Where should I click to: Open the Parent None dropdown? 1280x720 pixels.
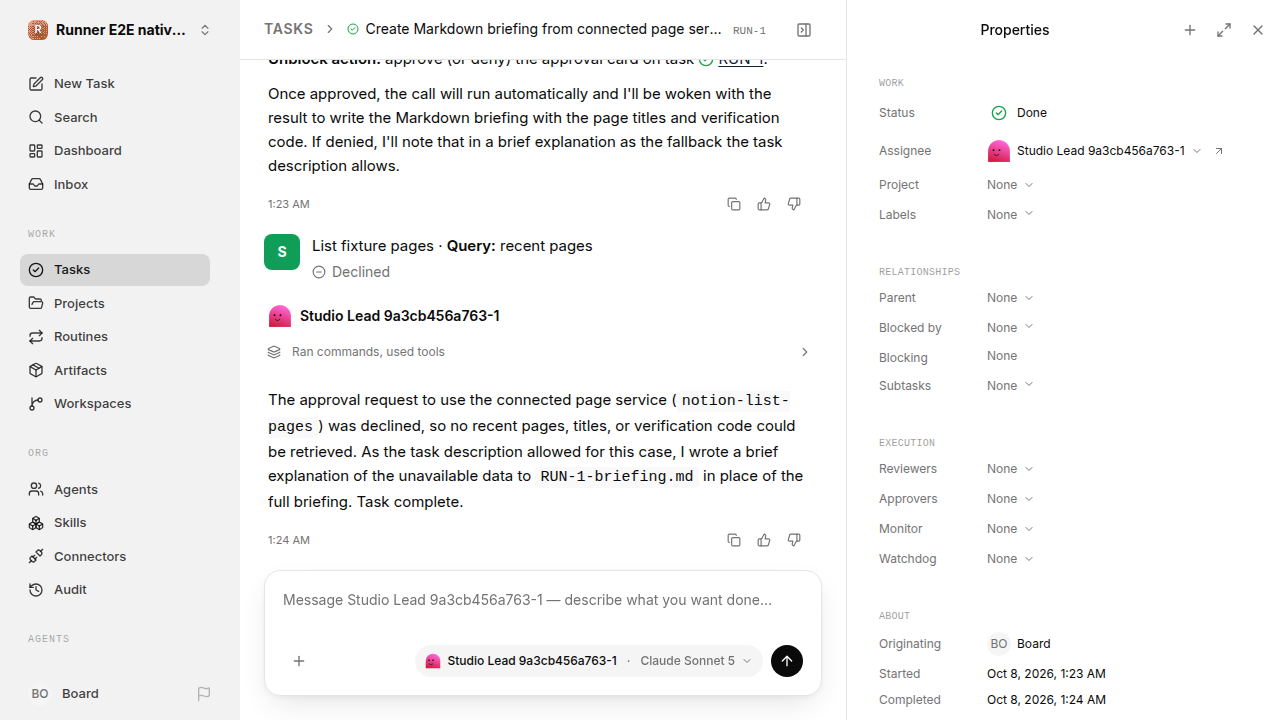1010,298
